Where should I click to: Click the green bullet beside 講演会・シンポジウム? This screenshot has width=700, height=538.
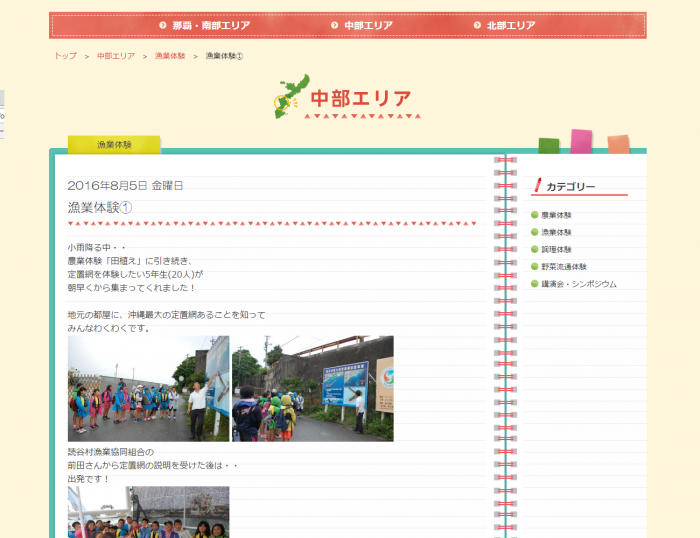[534, 284]
